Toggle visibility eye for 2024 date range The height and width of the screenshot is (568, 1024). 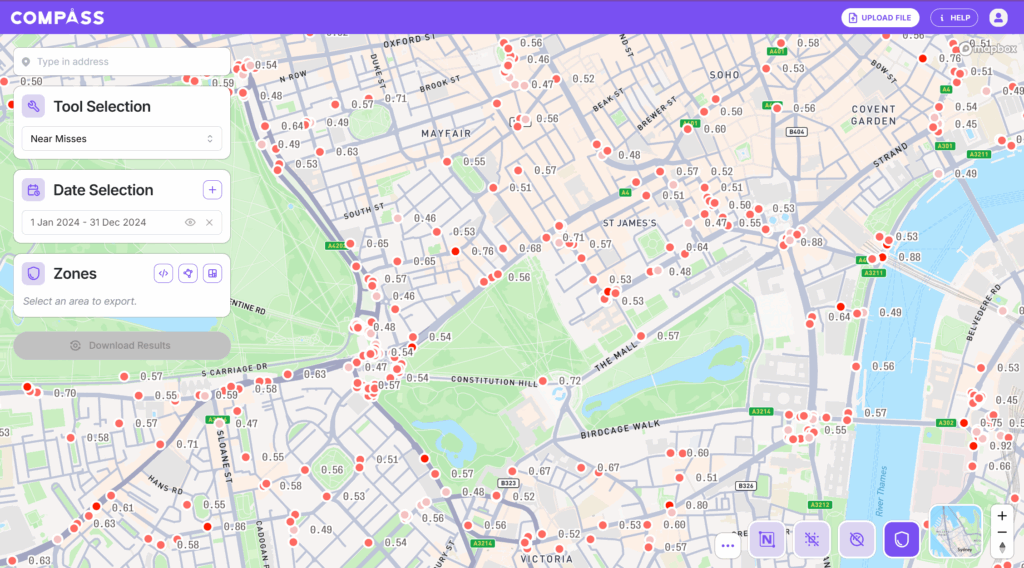point(190,222)
